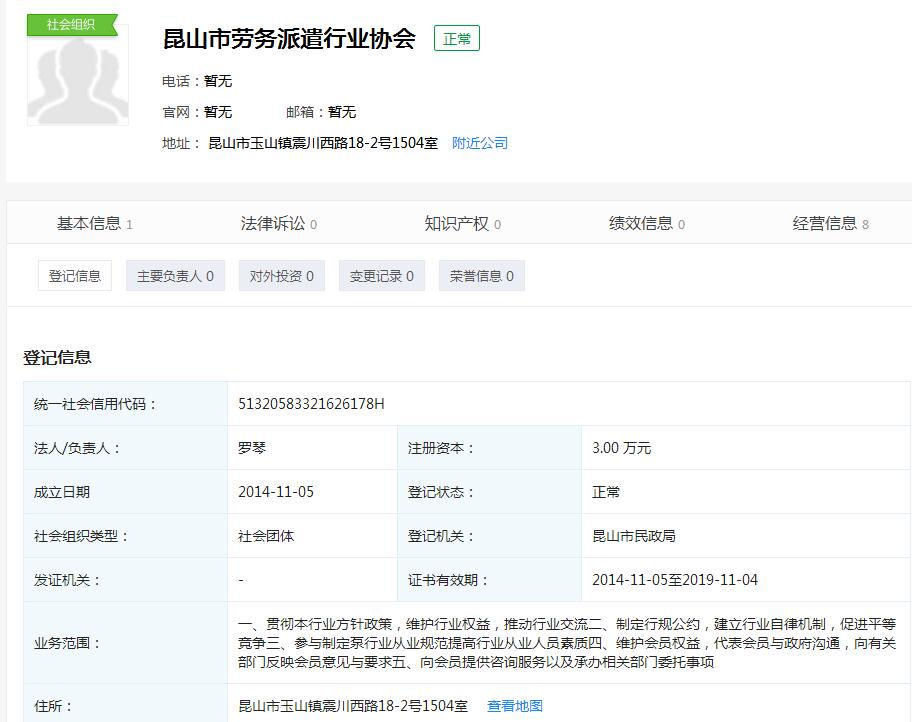This screenshot has width=912, height=722.
Task: Click the header address 昆山市玉山镇震川西路18-2号1504室
Action: 323,143
